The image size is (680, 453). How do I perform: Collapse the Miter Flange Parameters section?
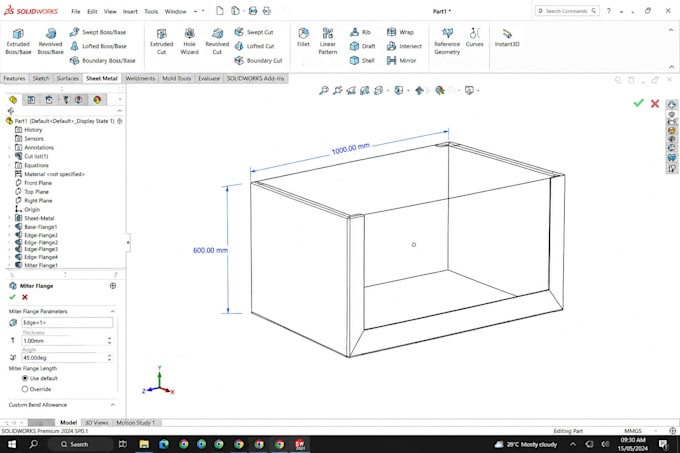113,311
